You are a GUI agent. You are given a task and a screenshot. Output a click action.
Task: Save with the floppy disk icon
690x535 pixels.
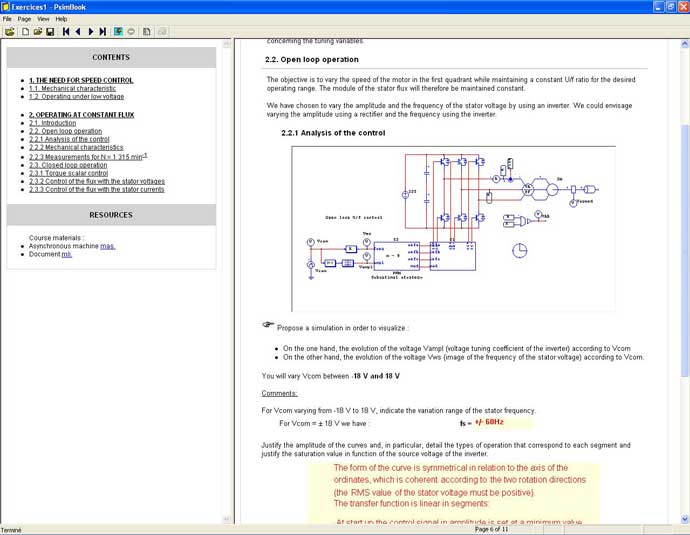[50, 32]
